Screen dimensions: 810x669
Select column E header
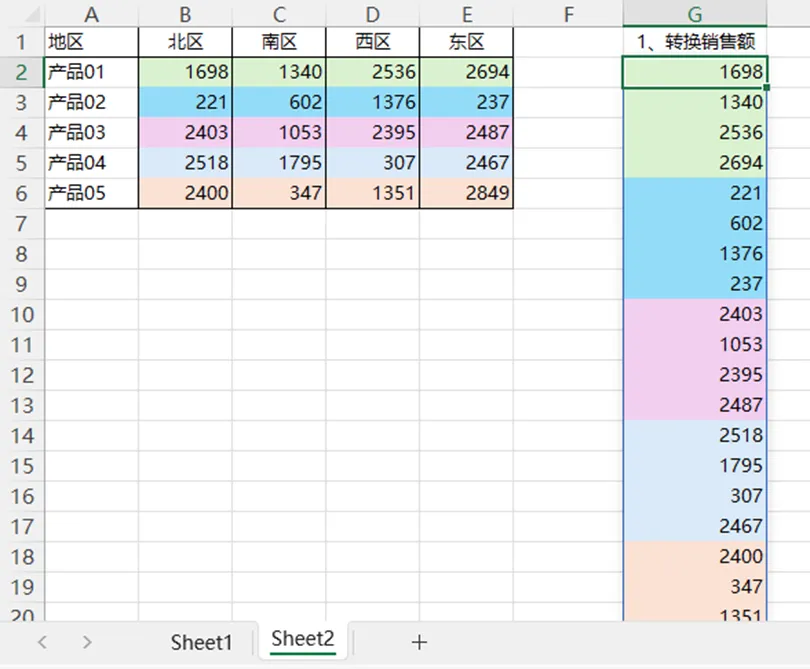pos(466,14)
